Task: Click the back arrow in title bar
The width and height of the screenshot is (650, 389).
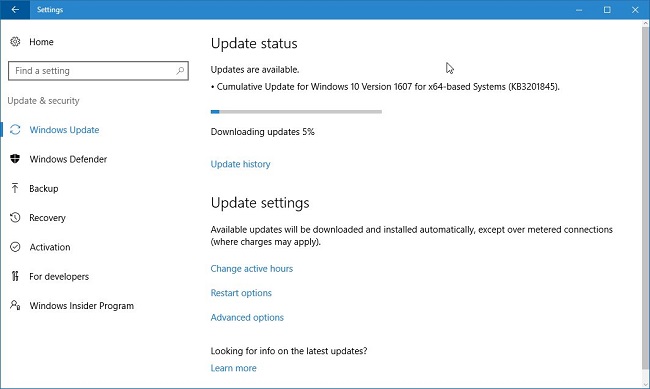Action: pyautogui.click(x=15, y=10)
